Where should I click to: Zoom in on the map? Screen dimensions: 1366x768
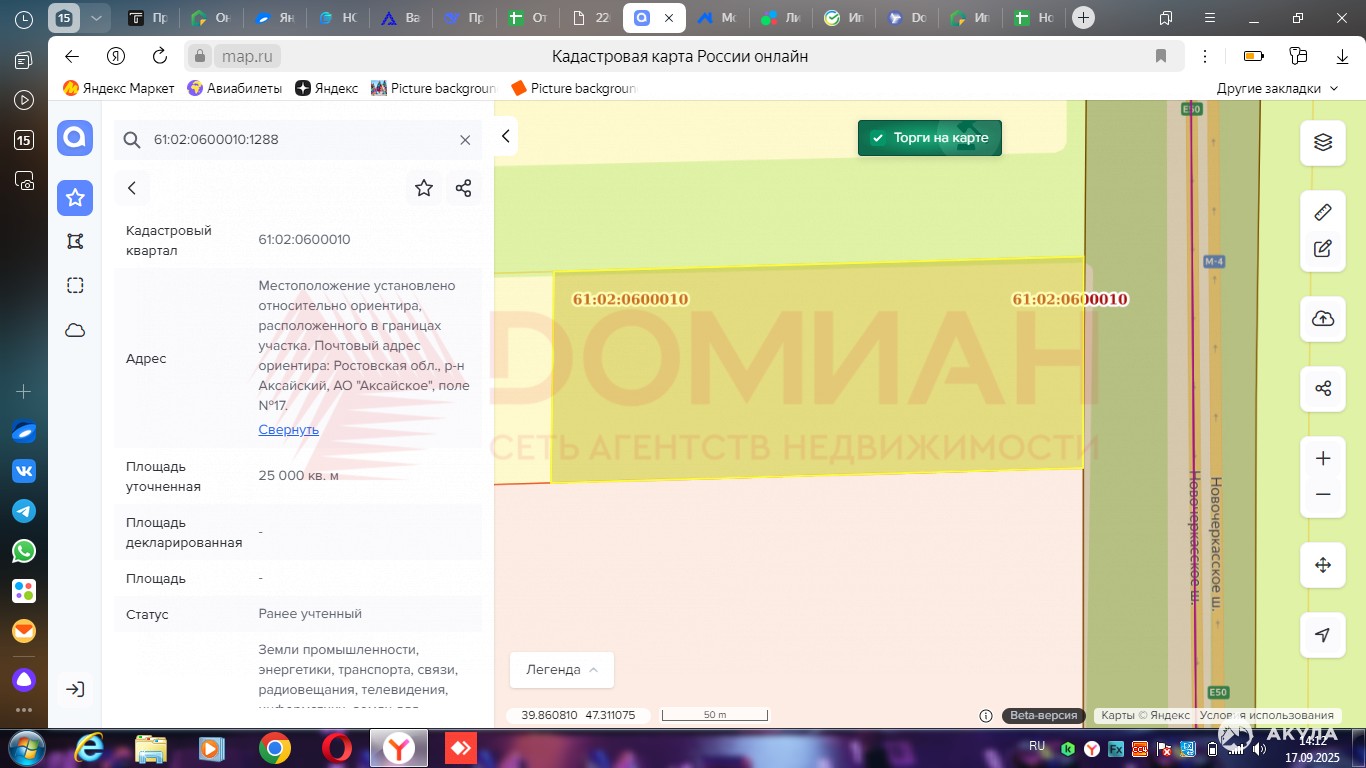pyautogui.click(x=1322, y=459)
